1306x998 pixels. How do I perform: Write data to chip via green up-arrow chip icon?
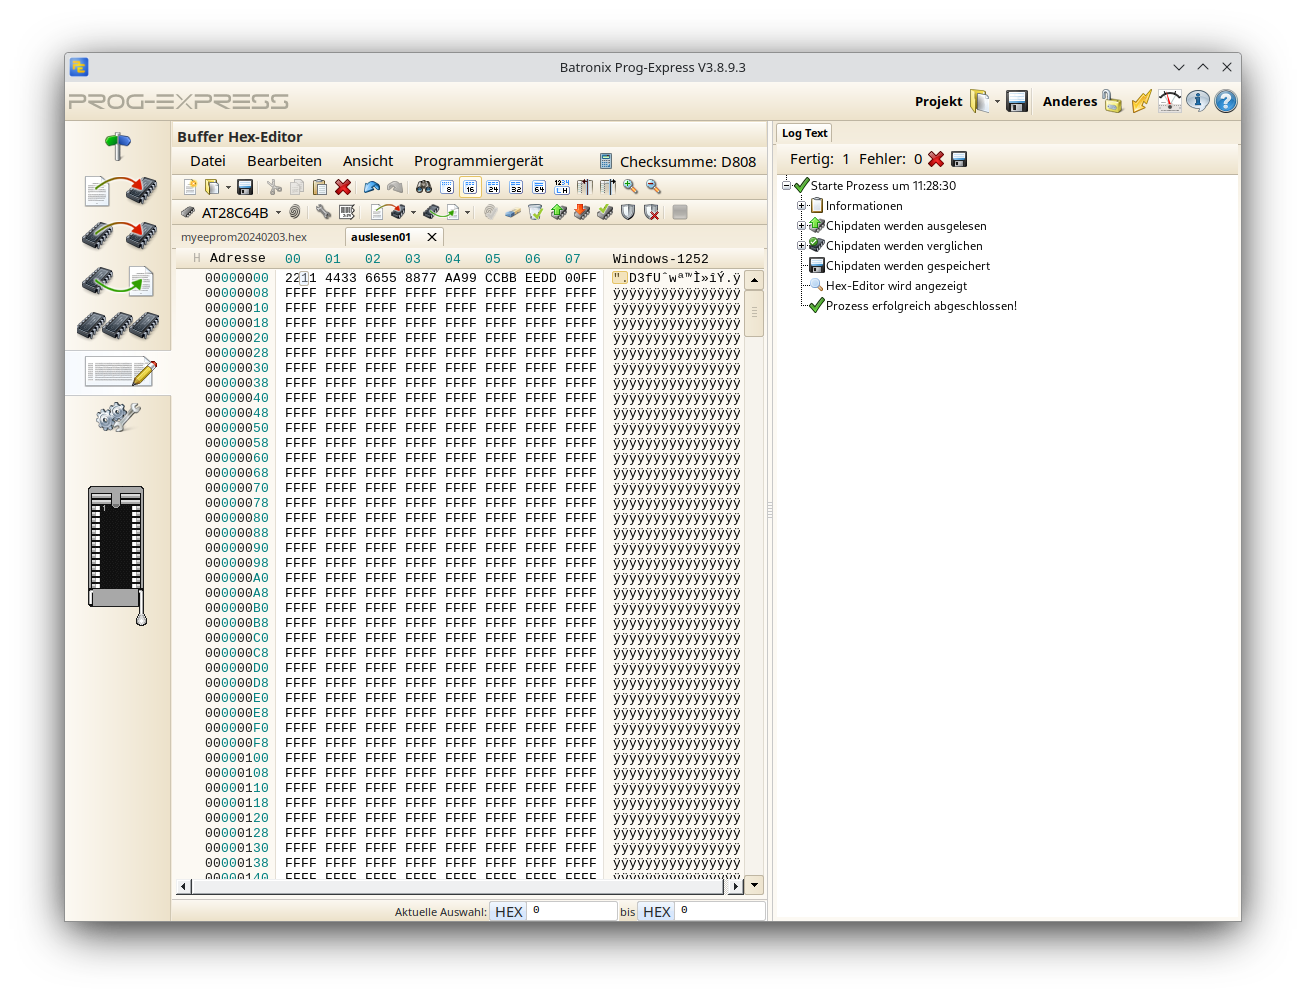click(x=557, y=212)
